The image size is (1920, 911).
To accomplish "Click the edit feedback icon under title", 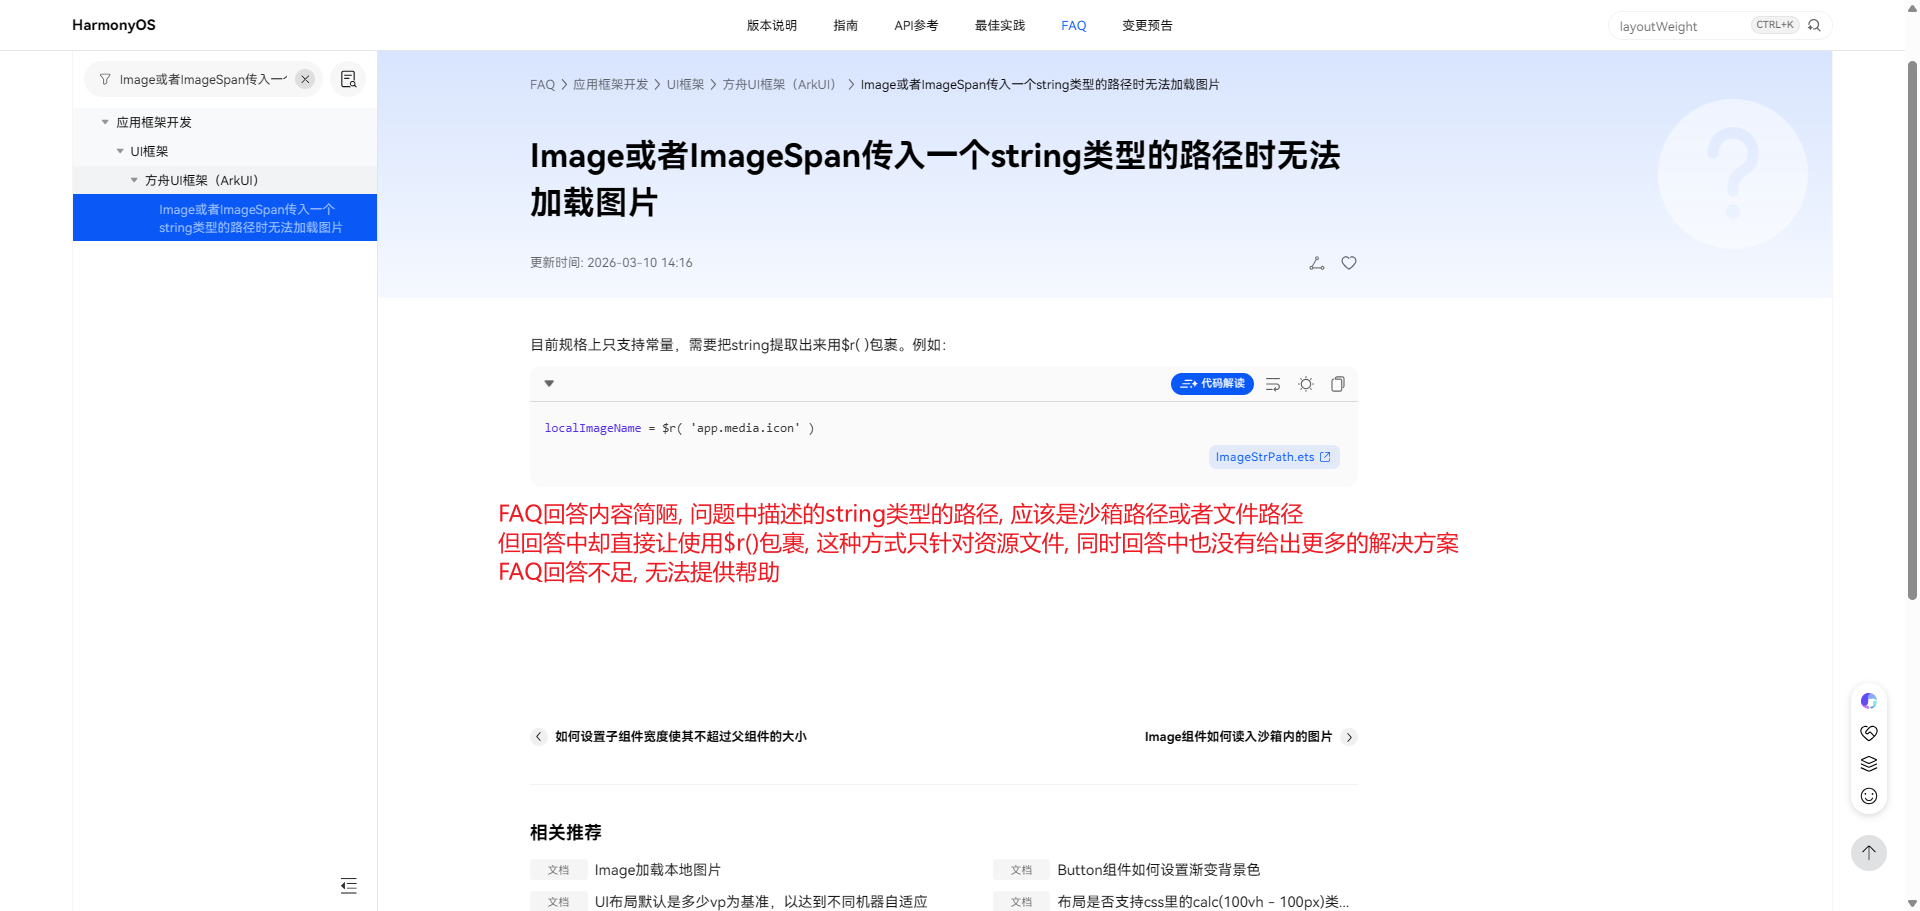I will (x=1317, y=263).
